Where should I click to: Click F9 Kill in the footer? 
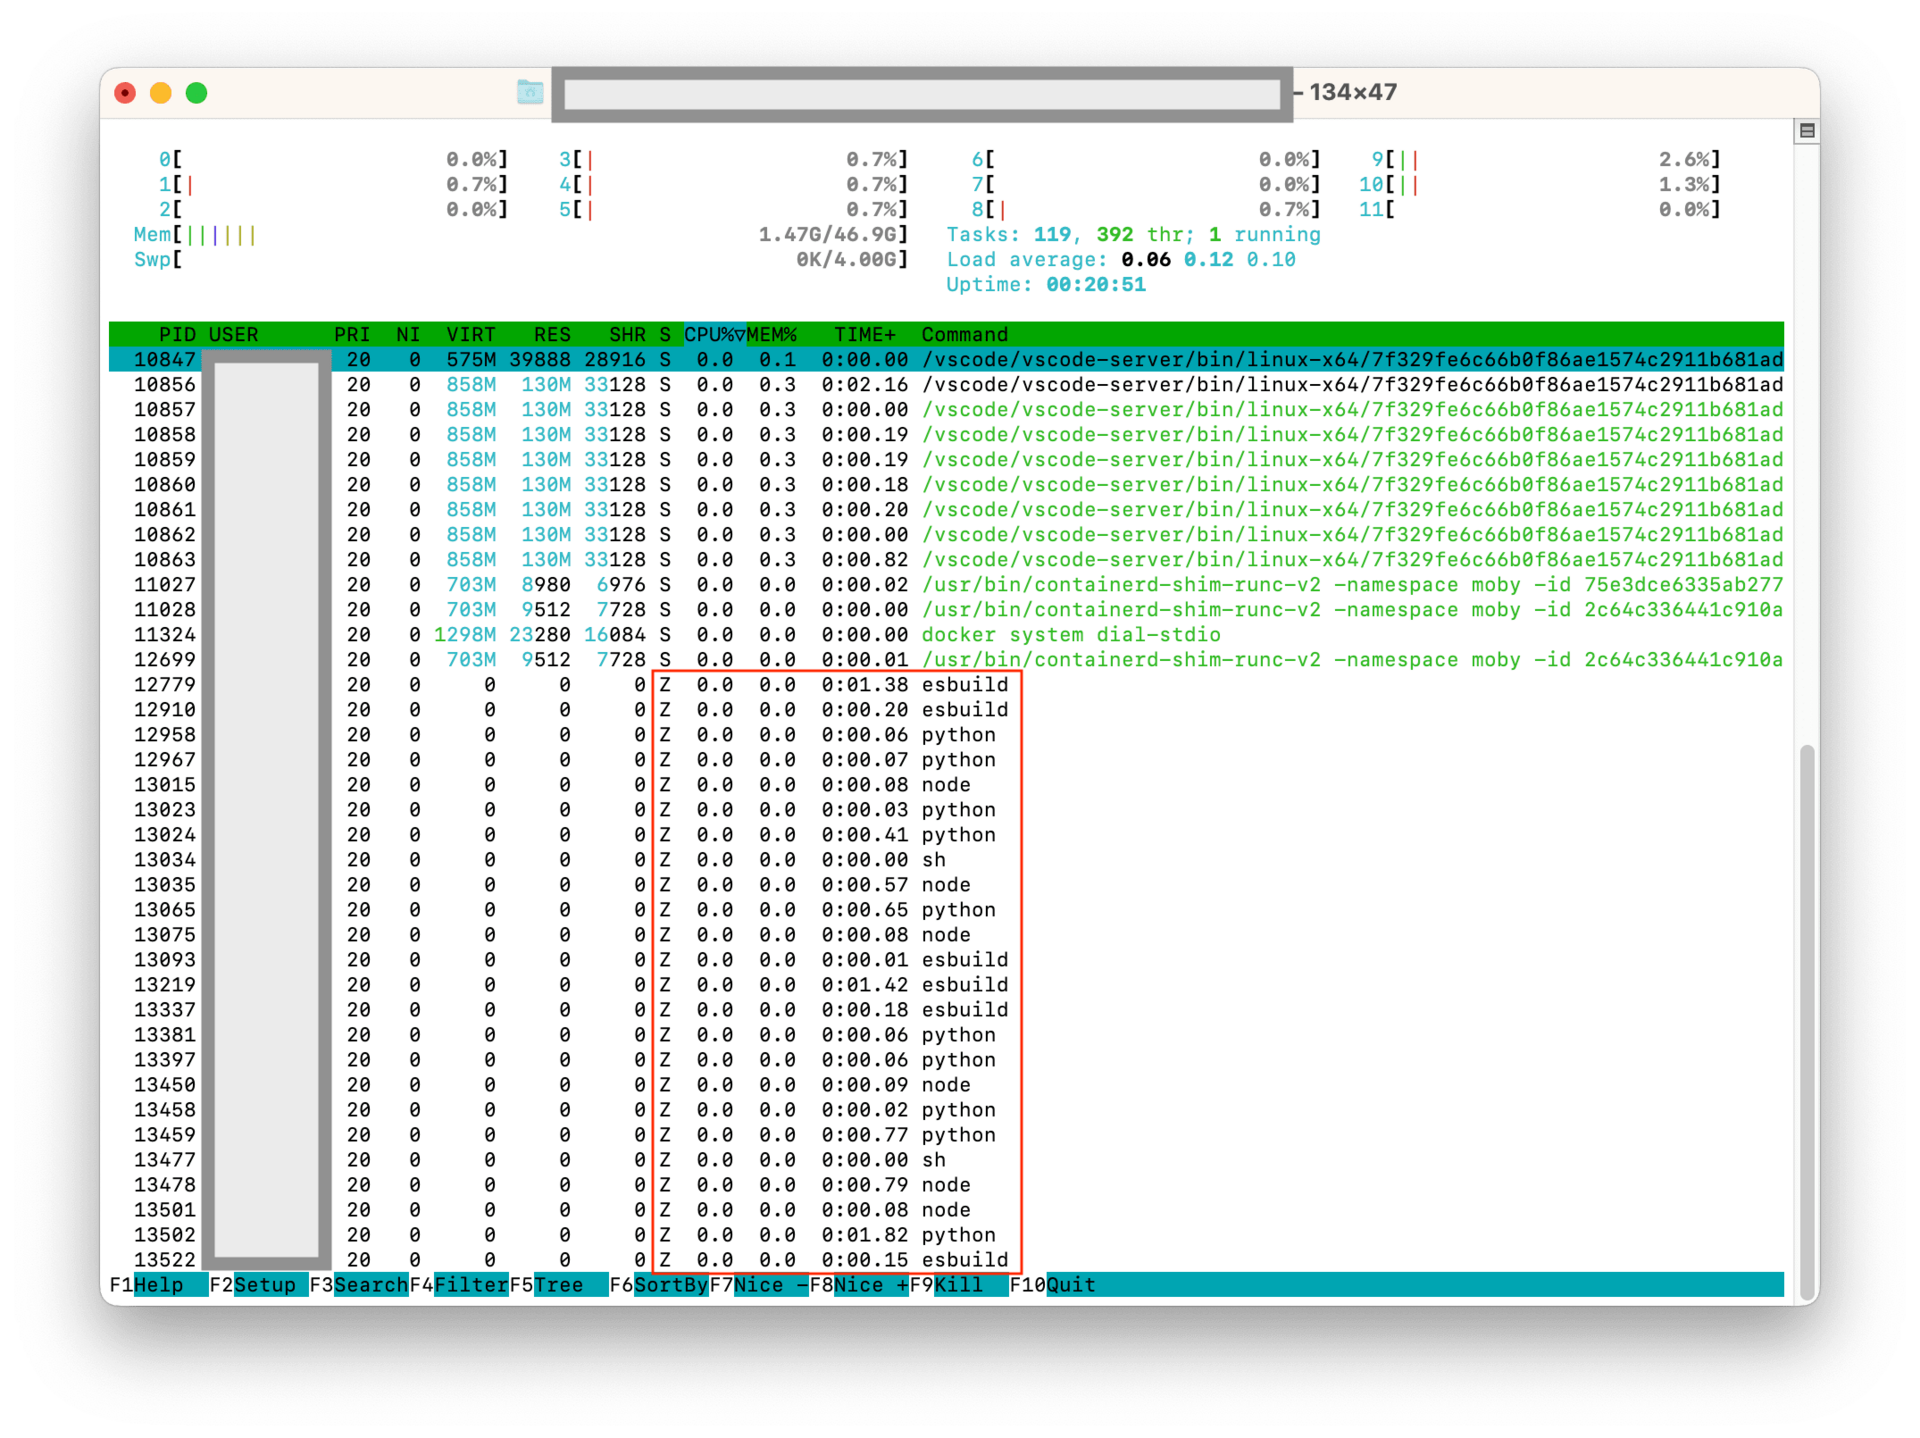coord(958,1285)
